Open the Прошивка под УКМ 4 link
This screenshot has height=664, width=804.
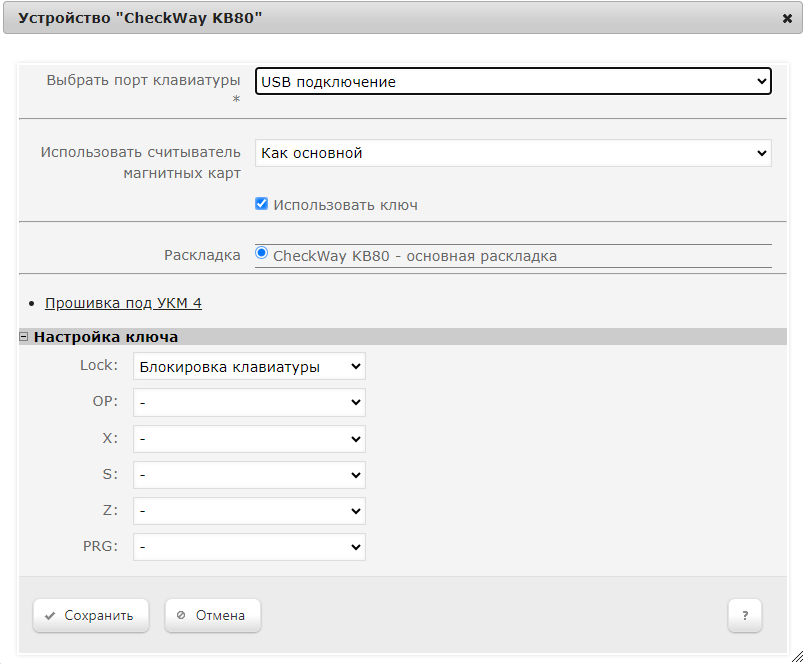coord(123,303)
